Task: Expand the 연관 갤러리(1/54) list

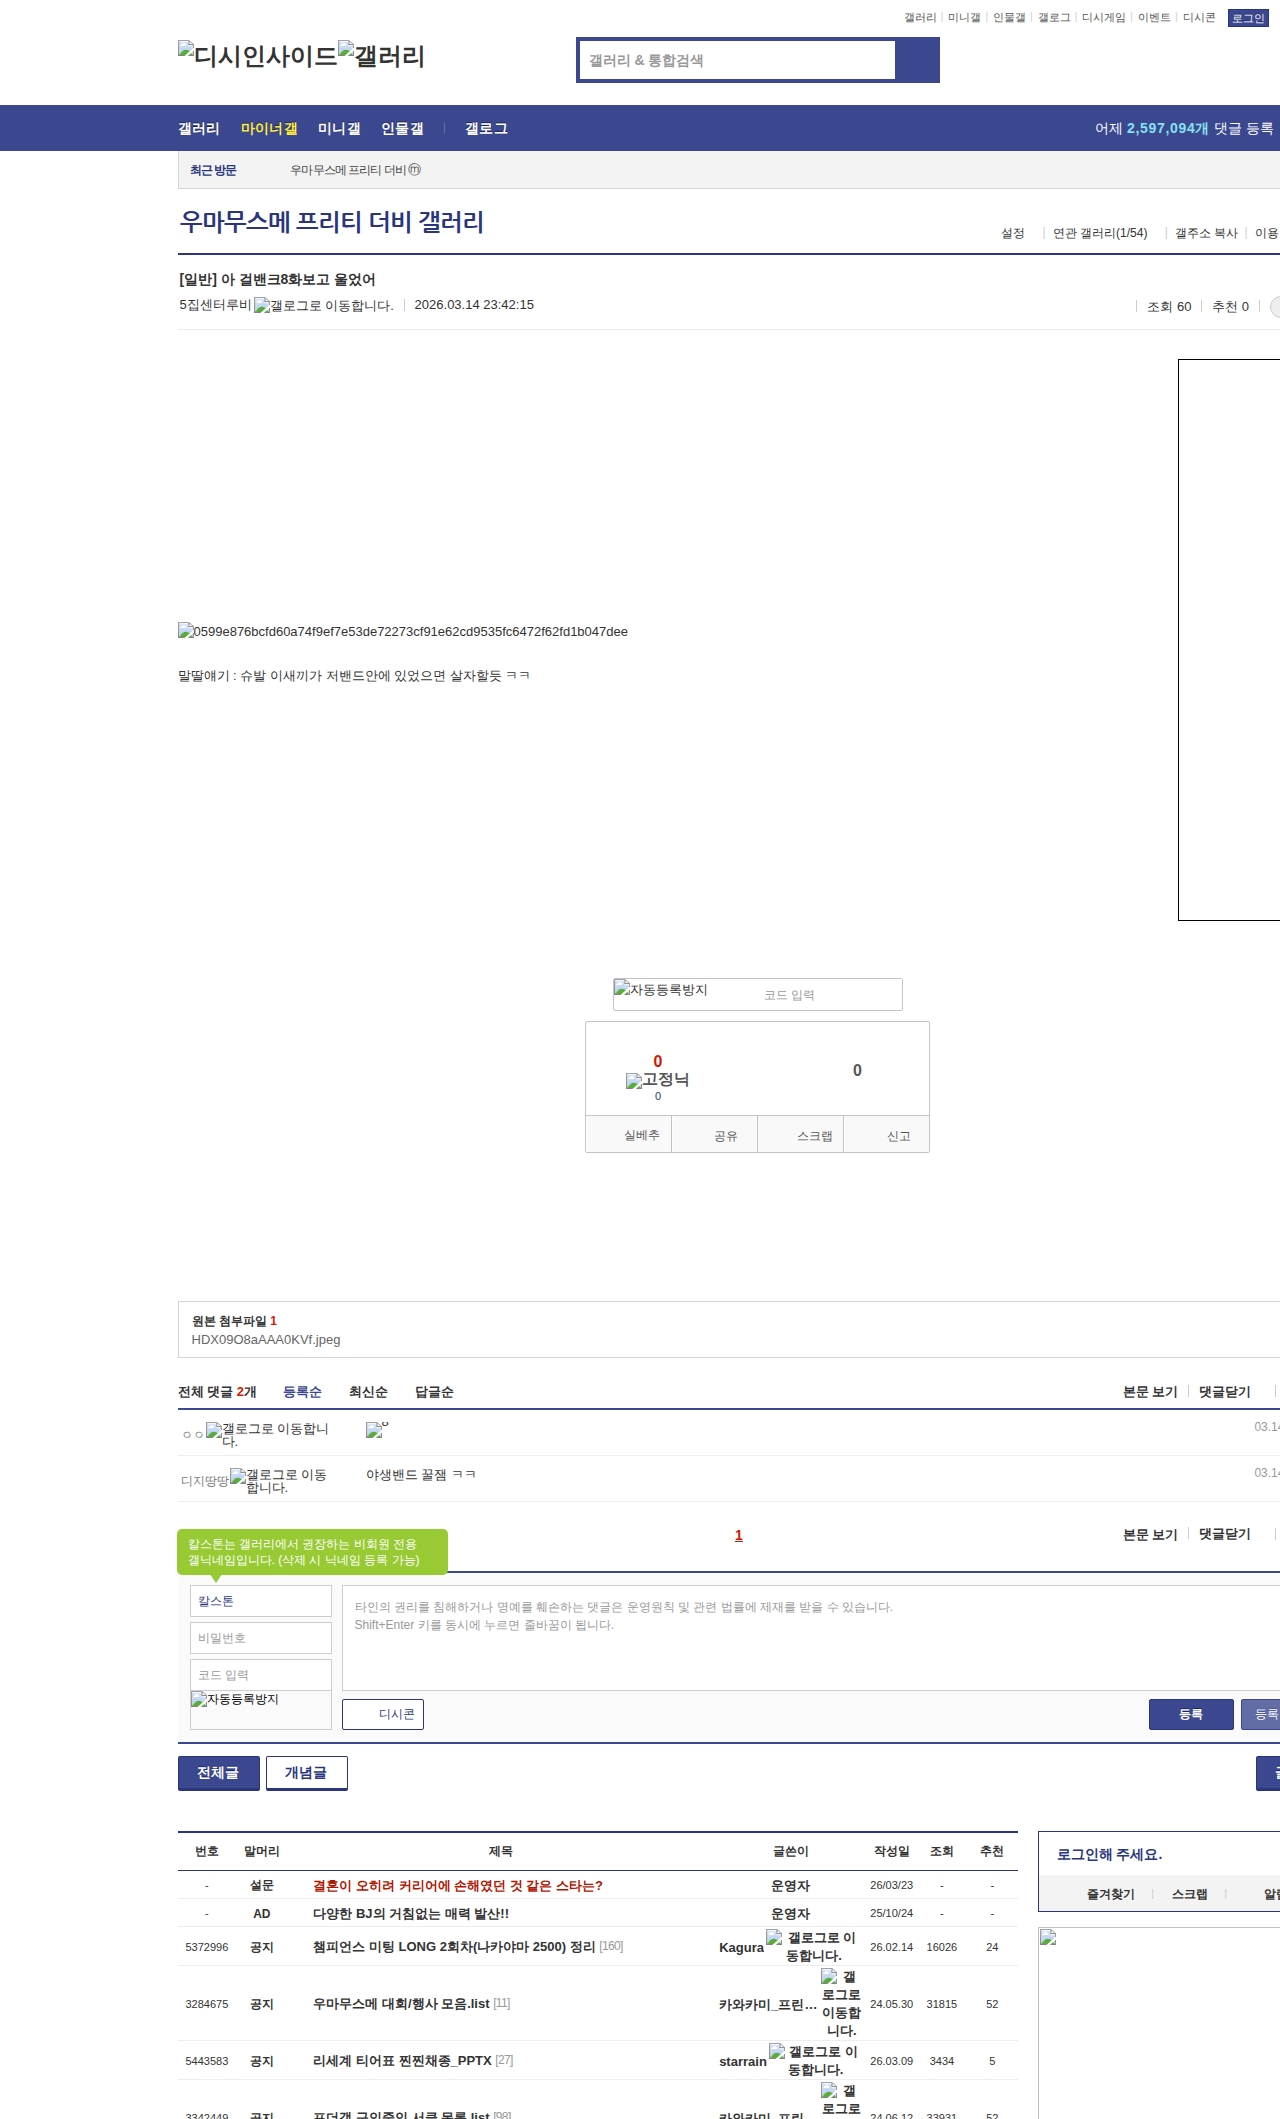Action: (x=1099, y=233)
